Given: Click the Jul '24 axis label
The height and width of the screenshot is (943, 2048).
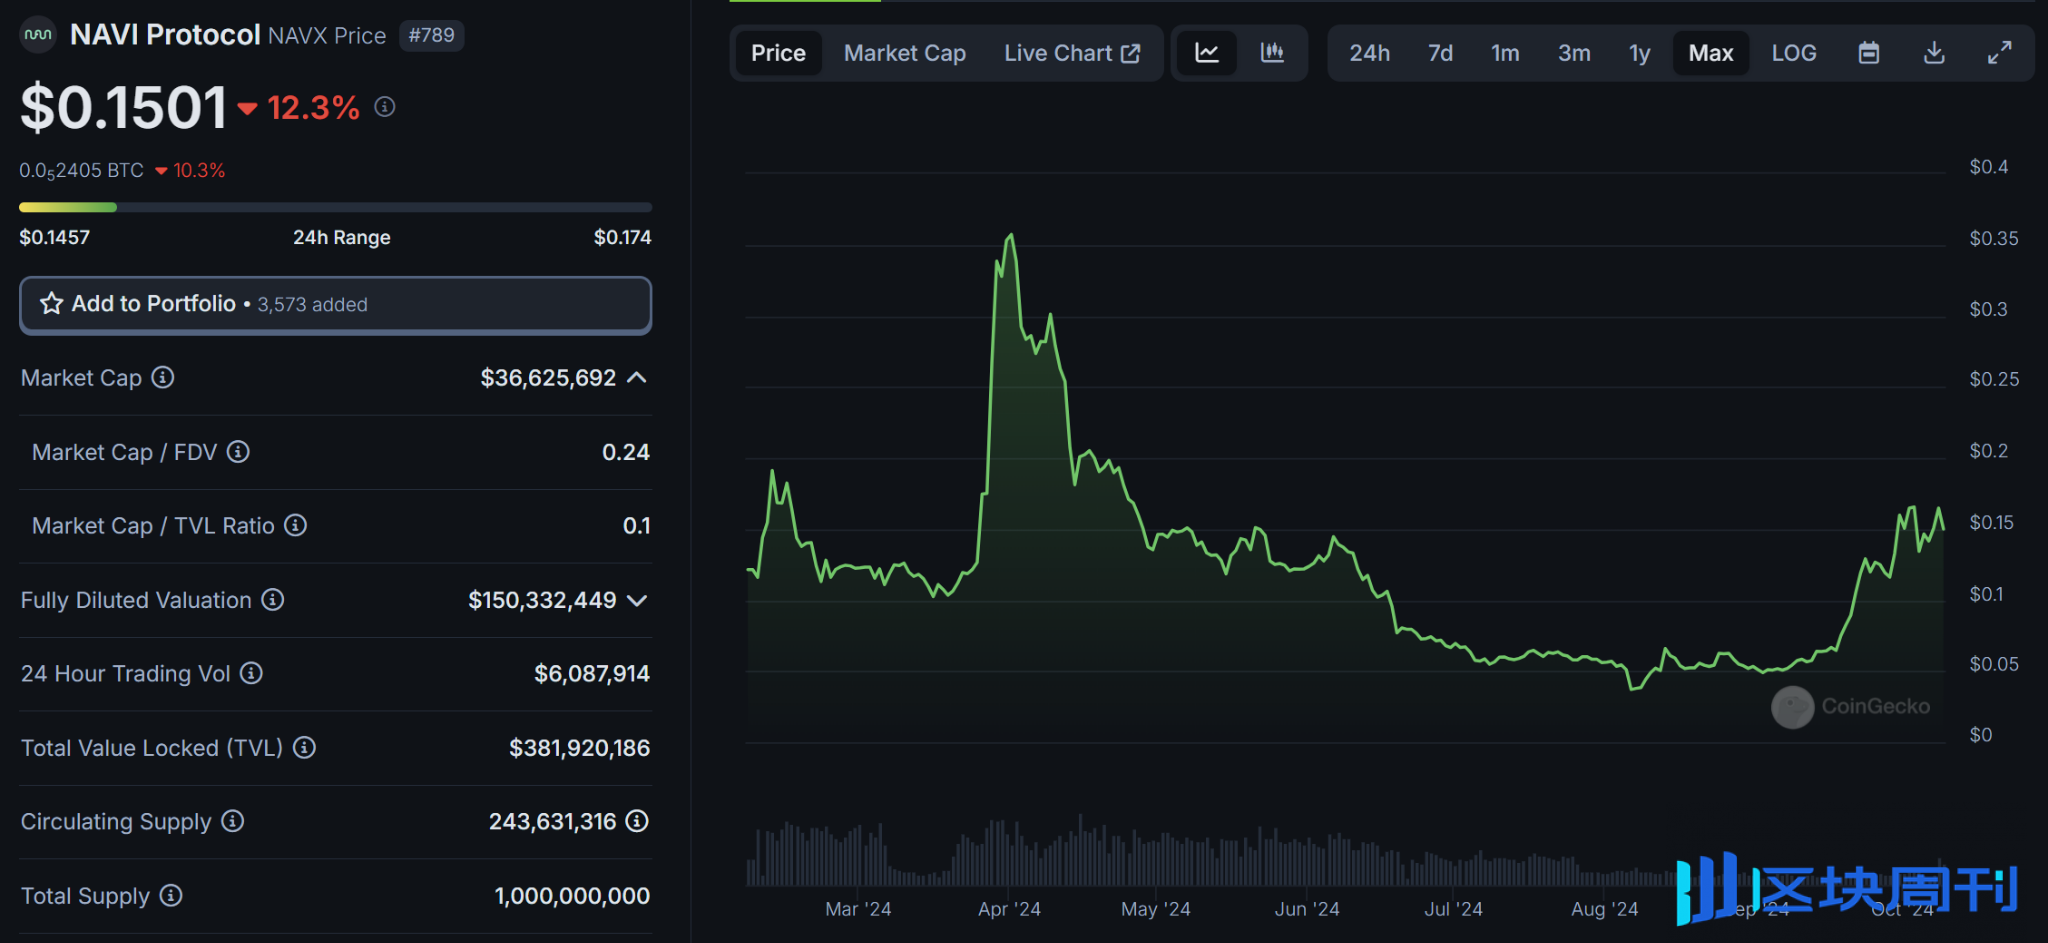Looking at the screenshot, I should click(x=1453, y=909).
